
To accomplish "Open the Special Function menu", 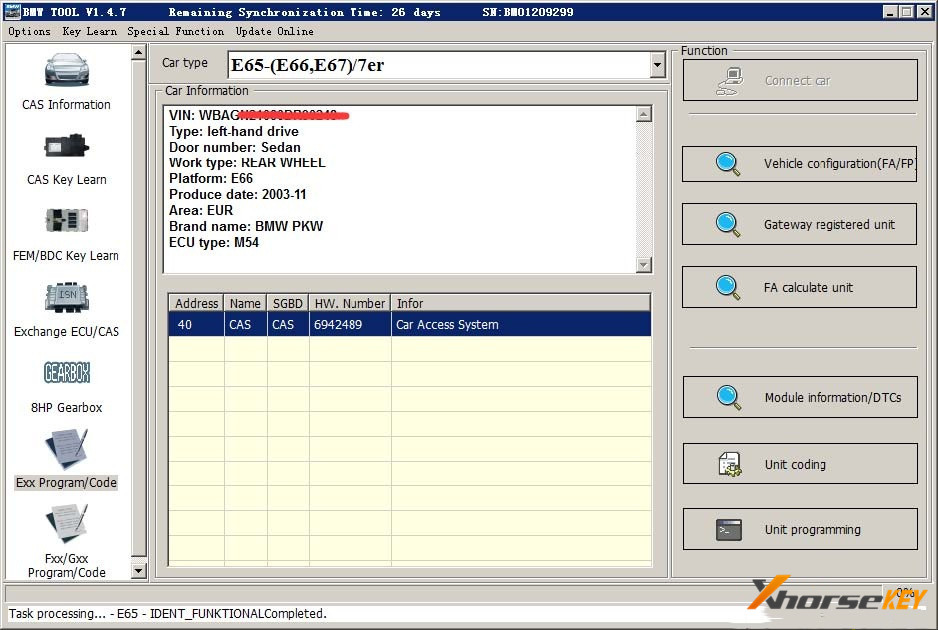I will tap(175, 31).
